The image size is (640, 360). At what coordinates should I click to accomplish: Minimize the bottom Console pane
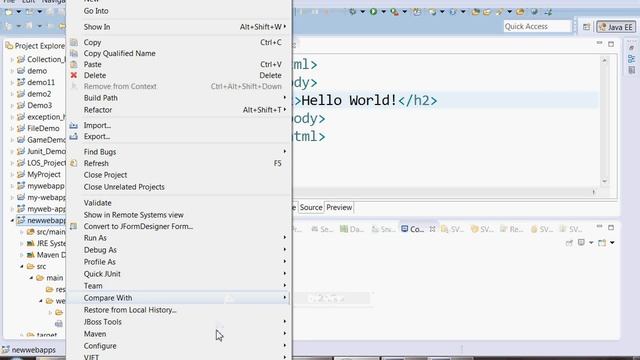click(599, 227)
